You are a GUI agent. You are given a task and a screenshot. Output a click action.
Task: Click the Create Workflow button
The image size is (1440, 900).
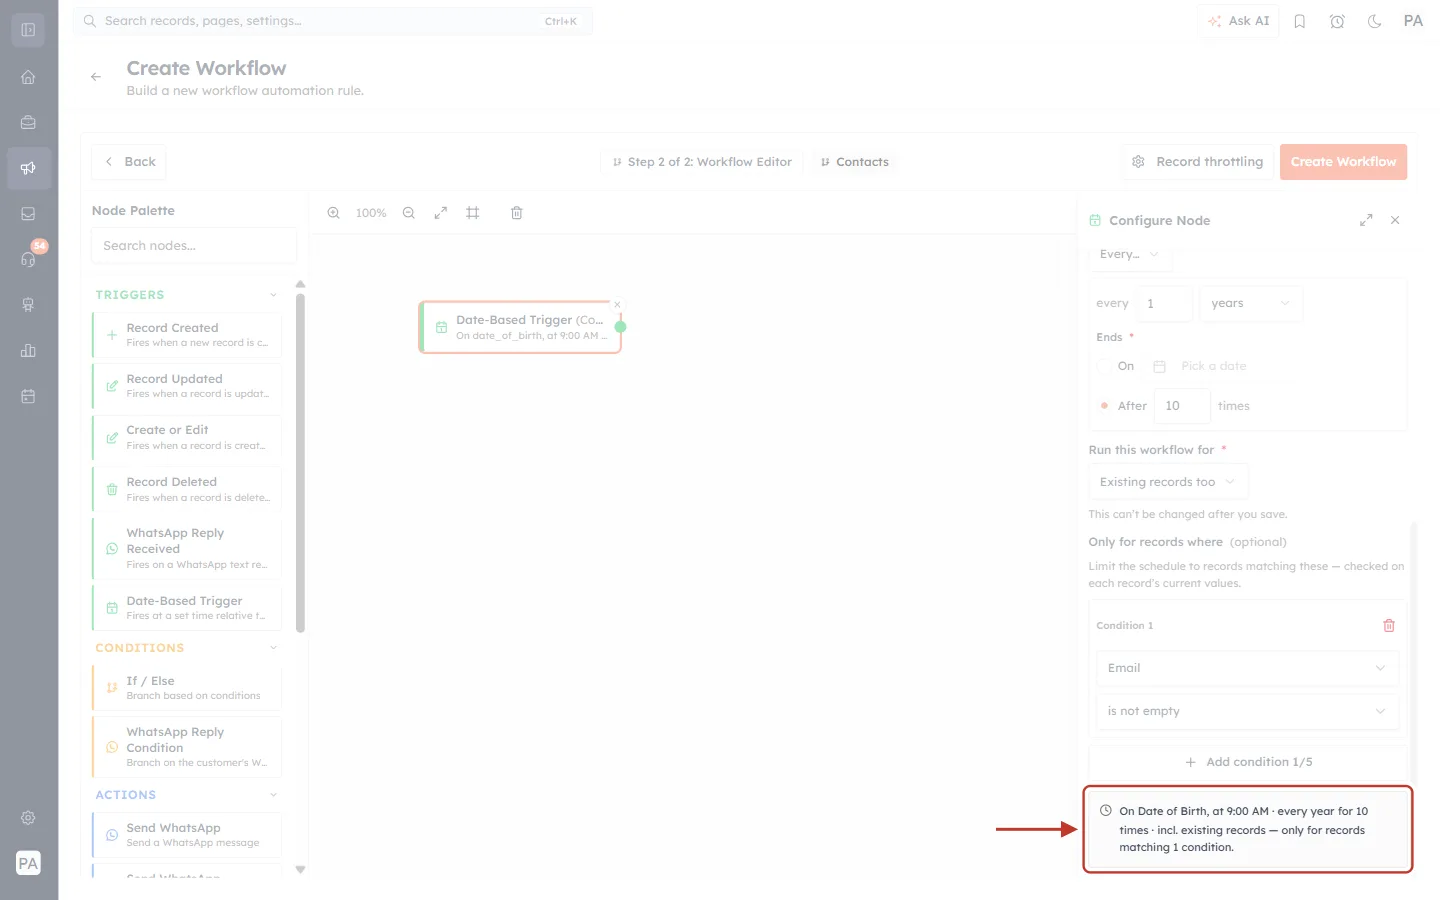pos(1343,162)
